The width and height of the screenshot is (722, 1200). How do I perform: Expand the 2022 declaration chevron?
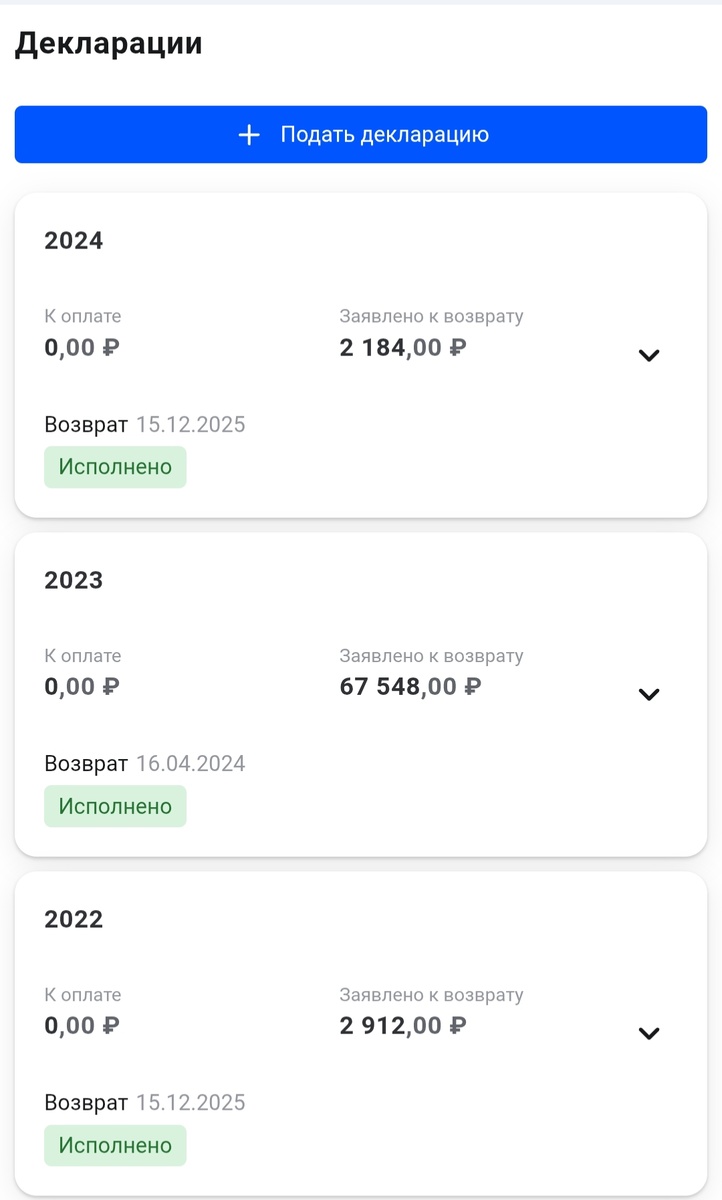click(649, 1033)
